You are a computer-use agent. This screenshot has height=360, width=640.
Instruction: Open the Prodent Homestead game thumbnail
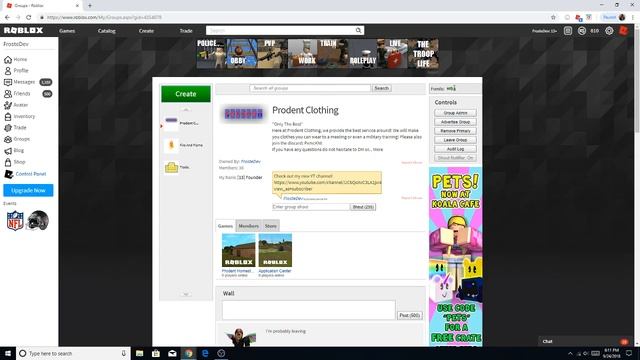pos(238,250)
